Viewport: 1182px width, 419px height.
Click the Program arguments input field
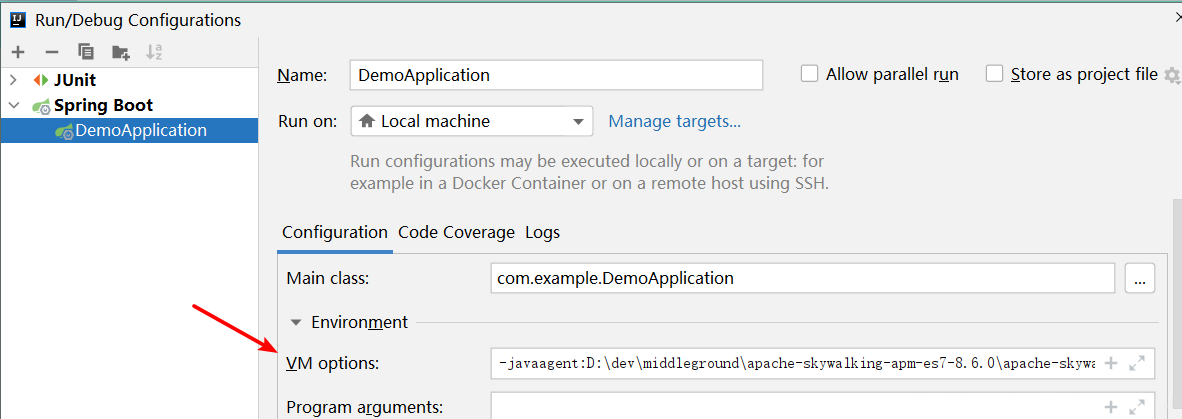tap(822, 405)
